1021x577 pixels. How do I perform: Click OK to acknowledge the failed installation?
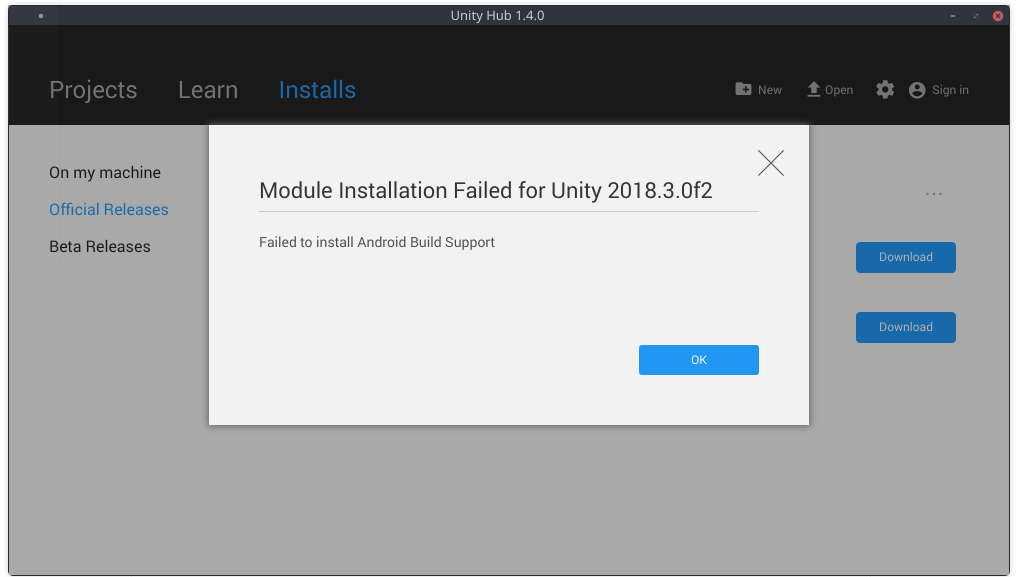click(698, 359)
